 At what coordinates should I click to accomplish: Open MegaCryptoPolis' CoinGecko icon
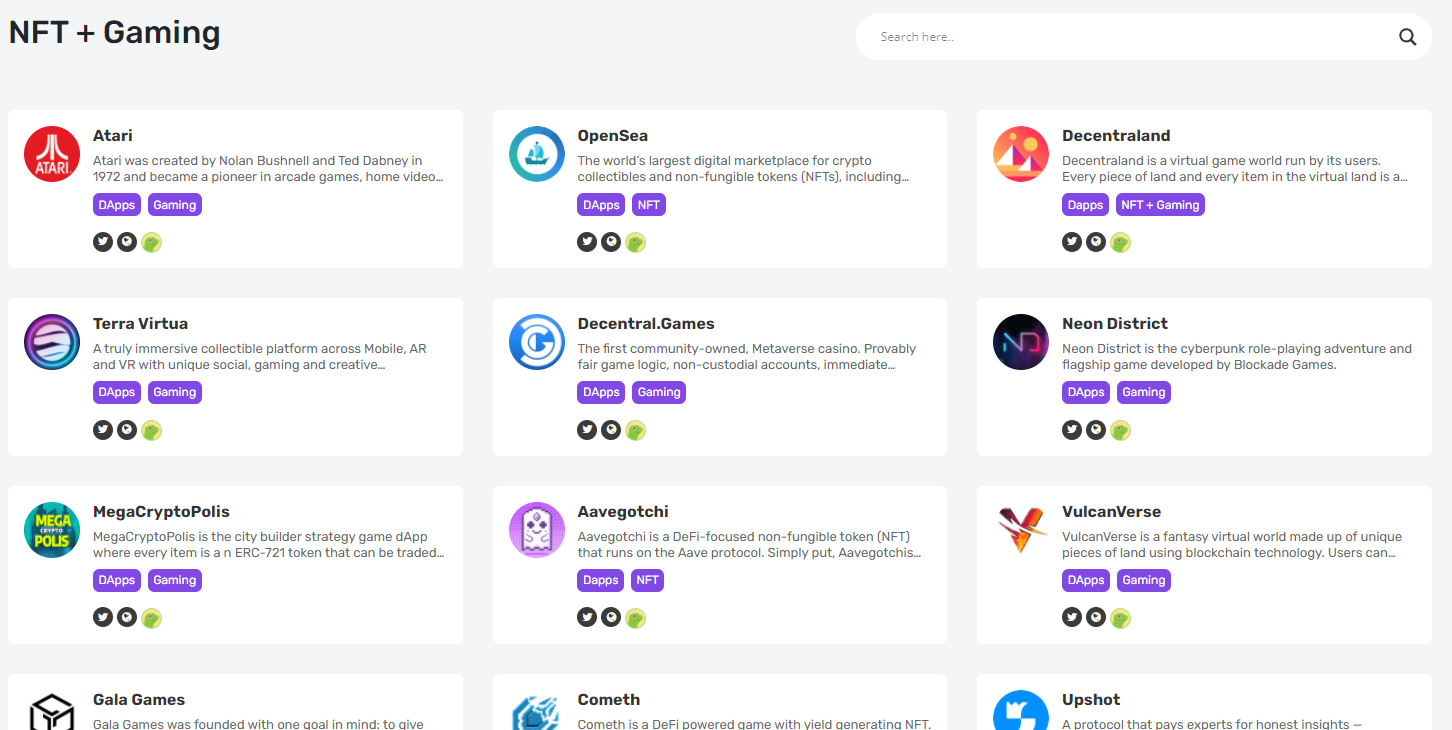151,618
